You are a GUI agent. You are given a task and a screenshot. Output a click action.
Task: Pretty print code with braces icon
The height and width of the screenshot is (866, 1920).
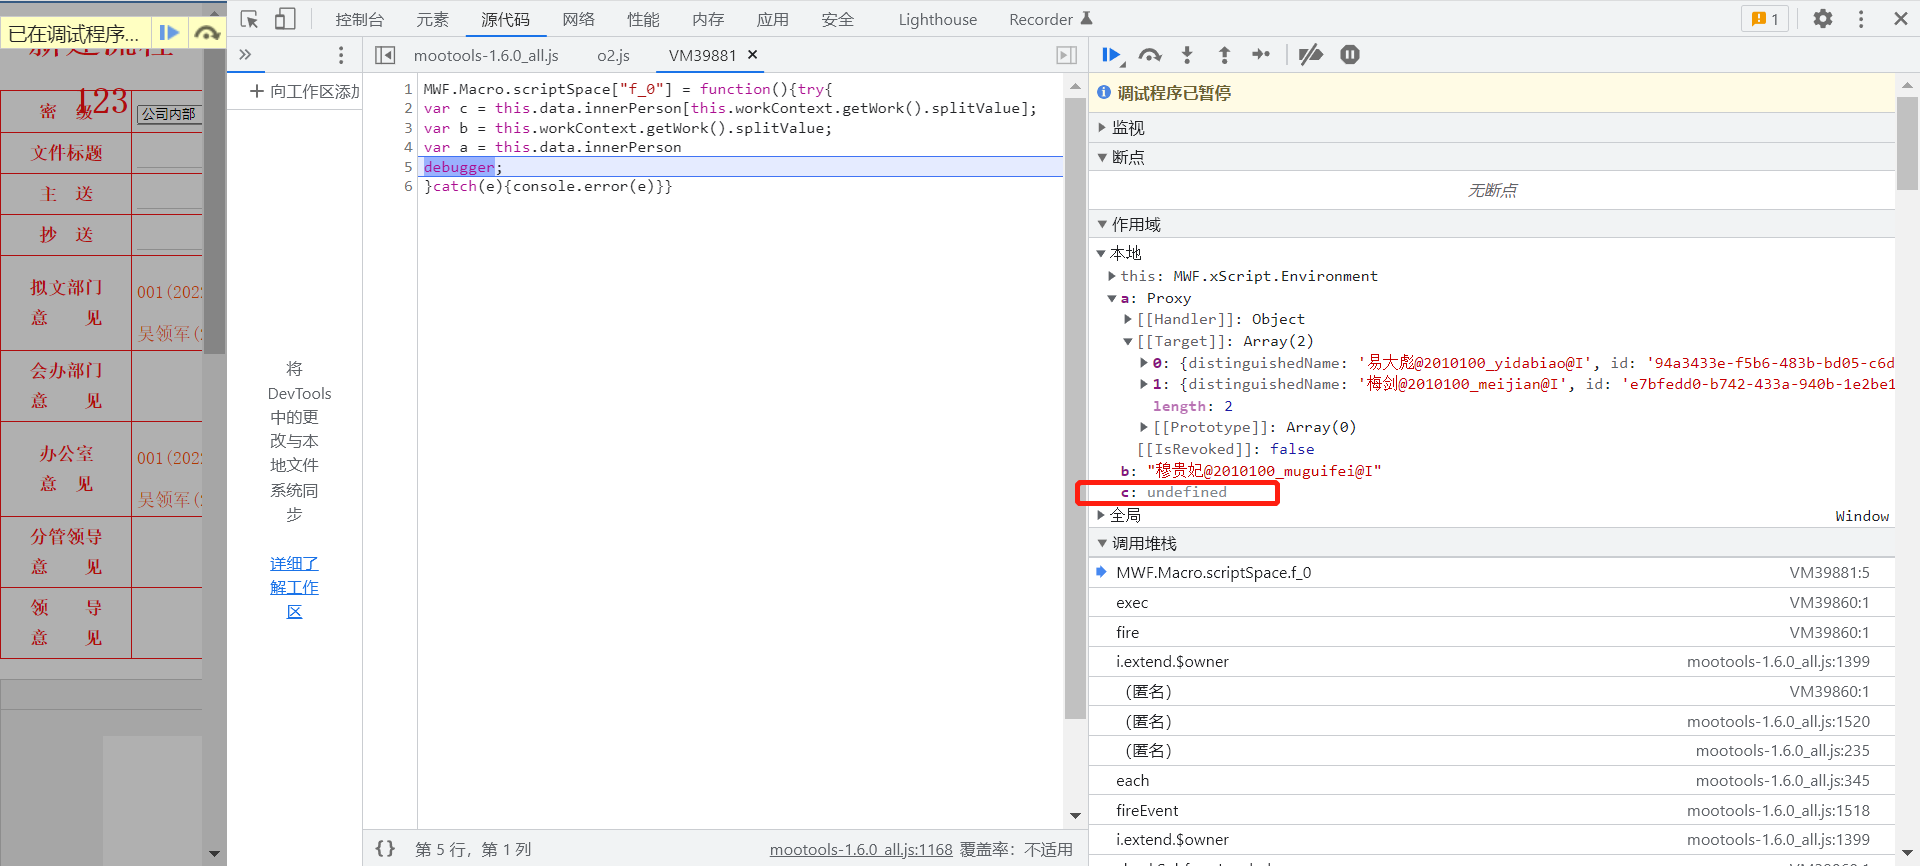(x=385, y=849)
